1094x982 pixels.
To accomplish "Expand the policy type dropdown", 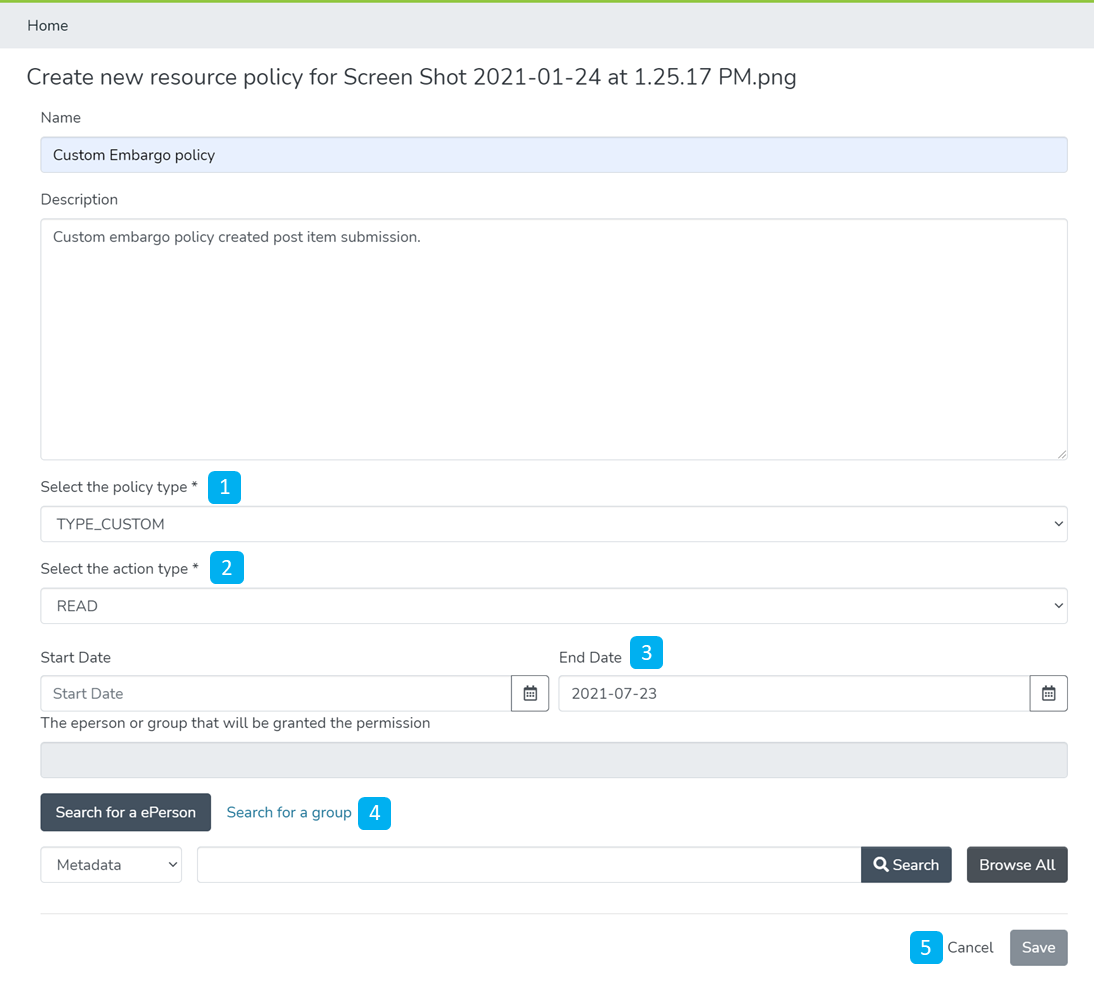I will [553, 524].
